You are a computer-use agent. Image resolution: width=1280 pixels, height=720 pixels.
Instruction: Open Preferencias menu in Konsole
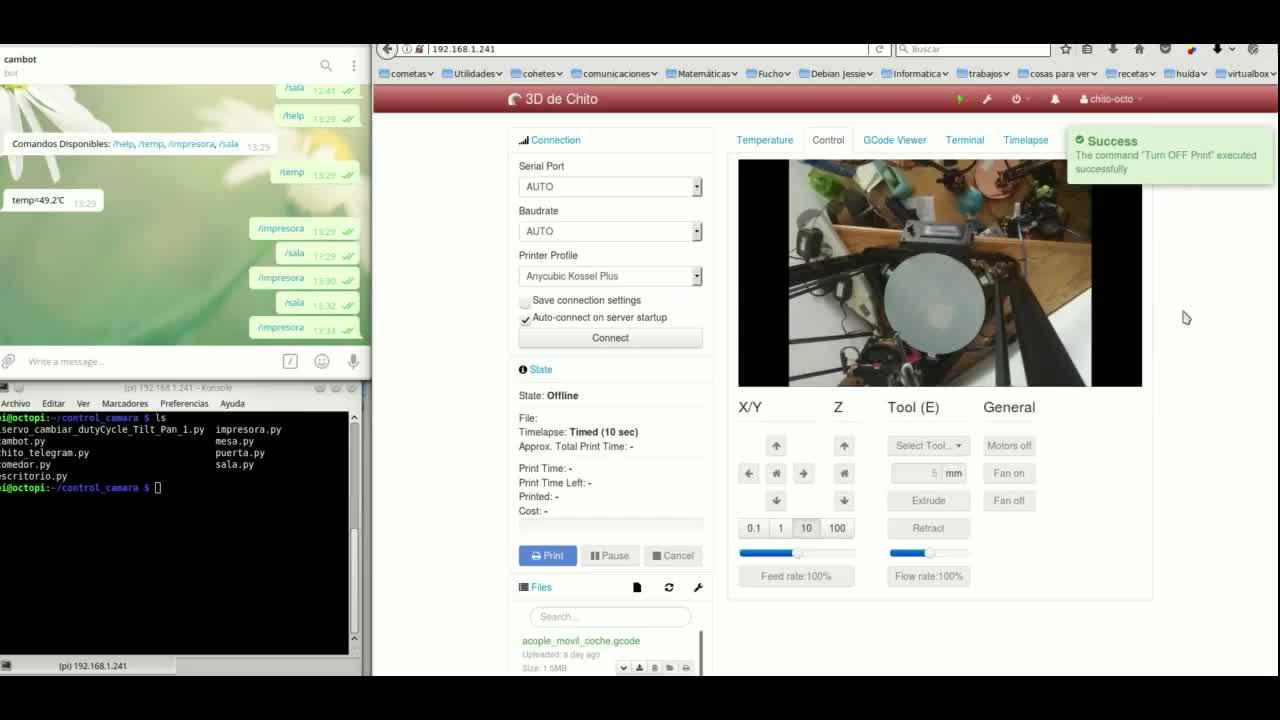[184, 404]
